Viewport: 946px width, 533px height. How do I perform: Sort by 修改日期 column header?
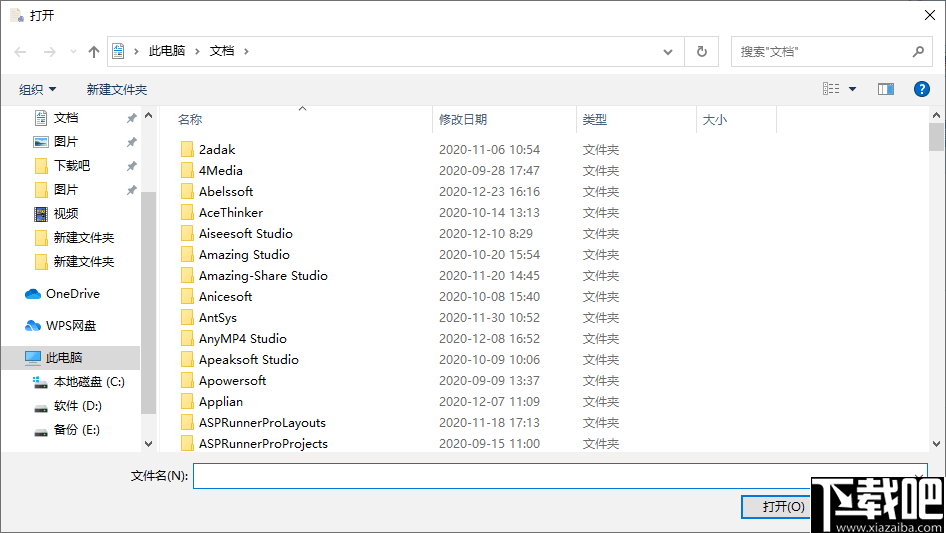(463, 120)
